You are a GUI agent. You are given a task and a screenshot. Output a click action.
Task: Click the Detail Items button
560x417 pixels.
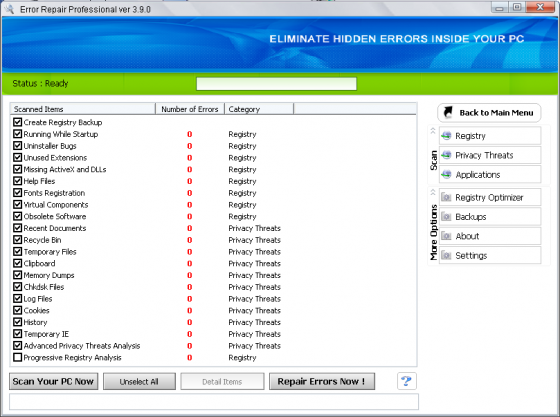pos(222,381)
